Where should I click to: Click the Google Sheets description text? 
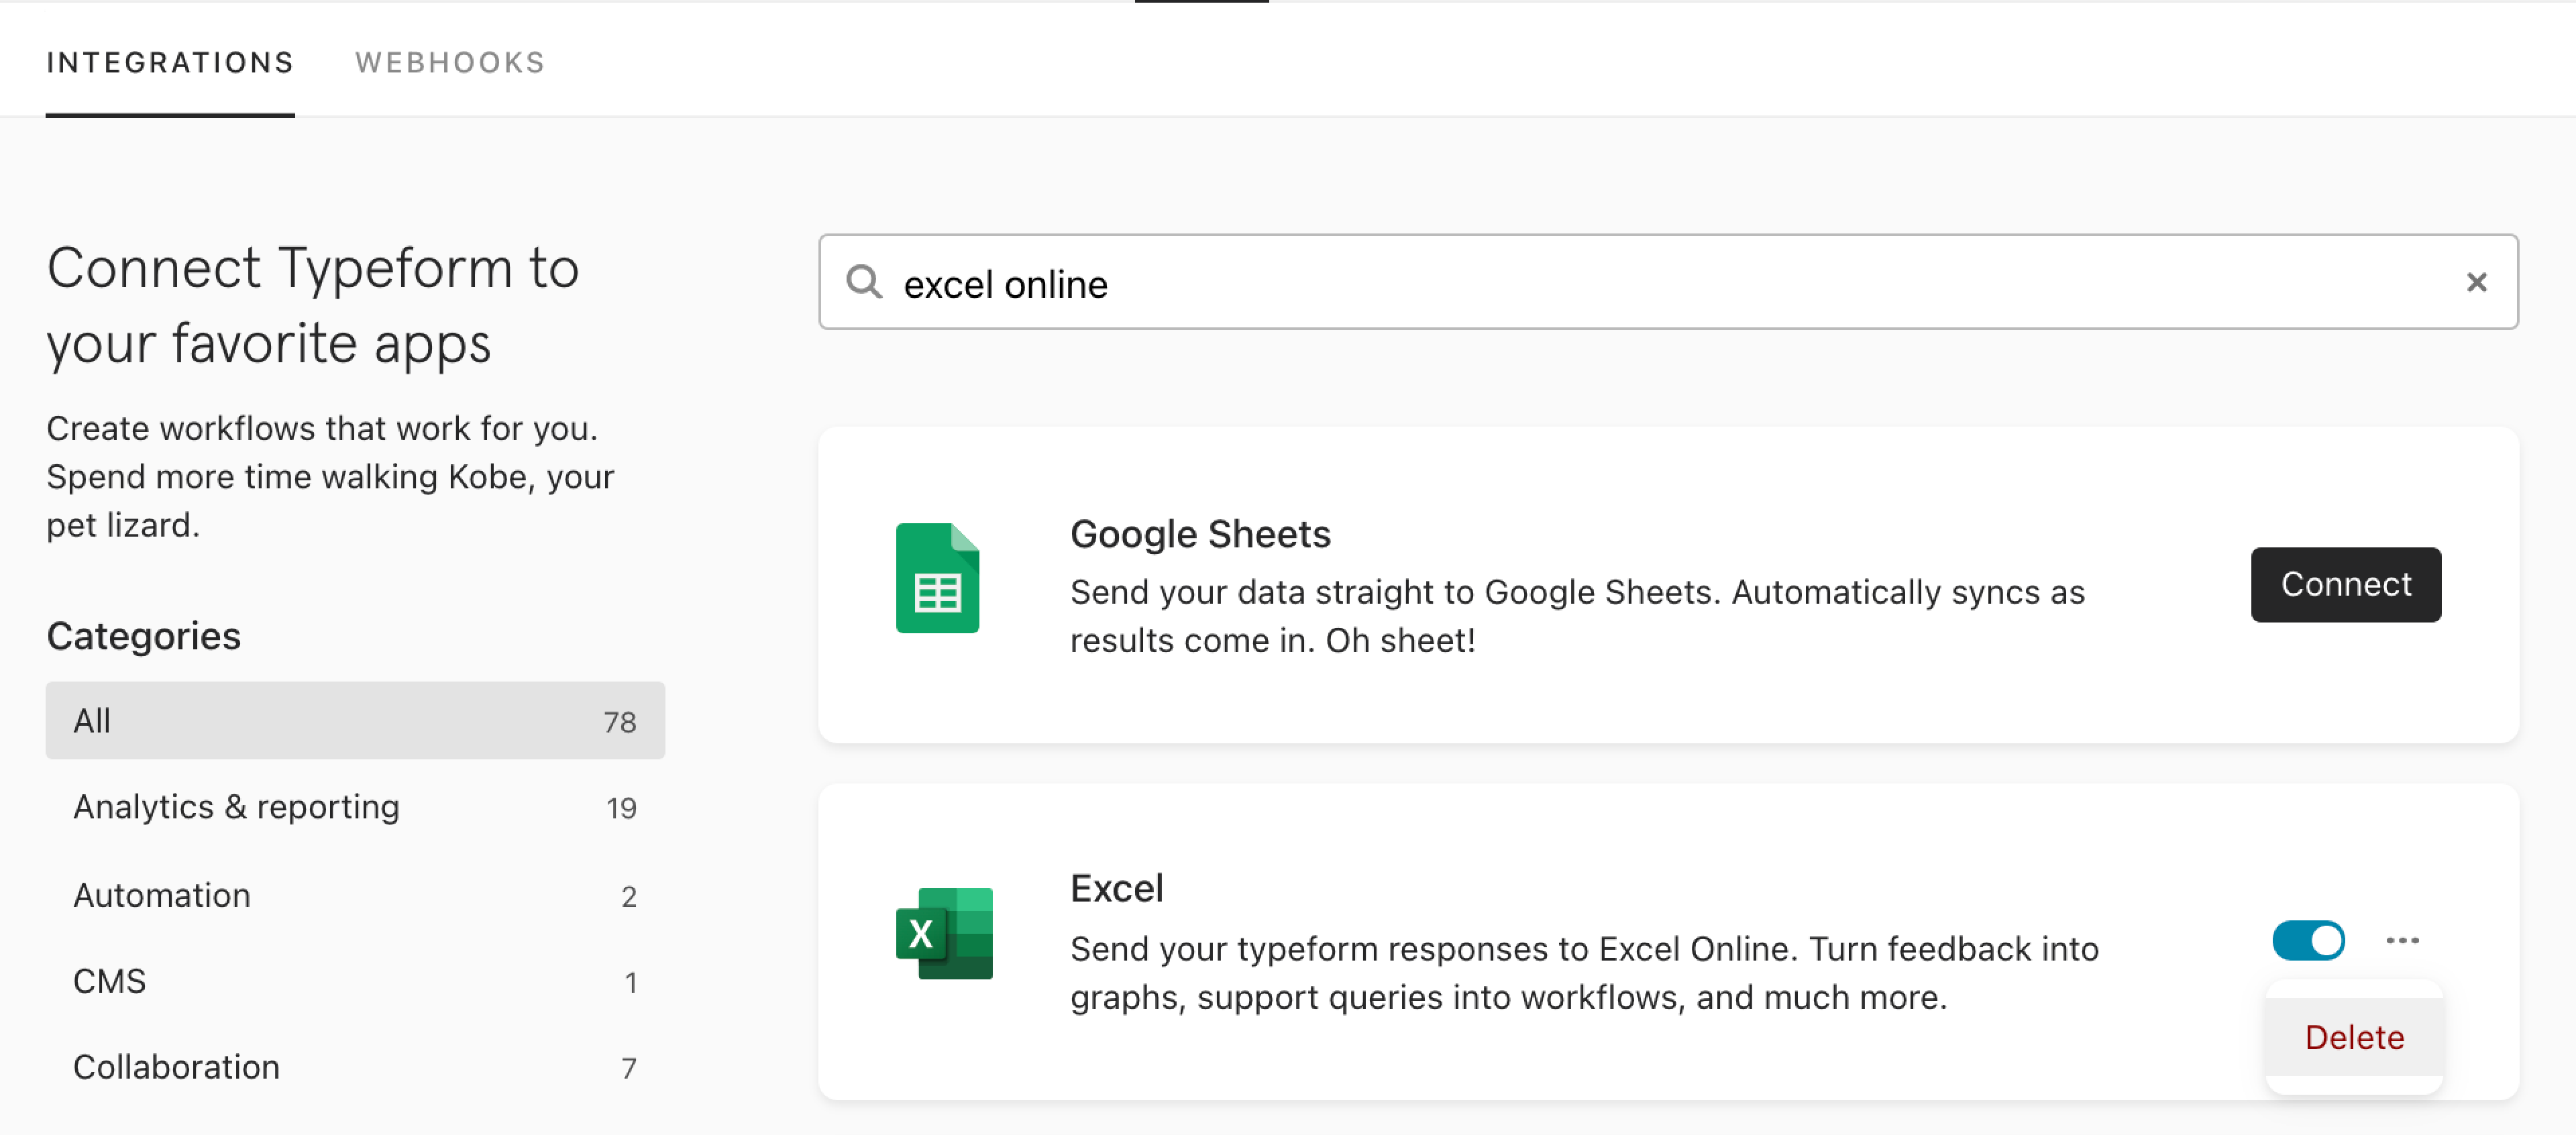coord(1577,616)
